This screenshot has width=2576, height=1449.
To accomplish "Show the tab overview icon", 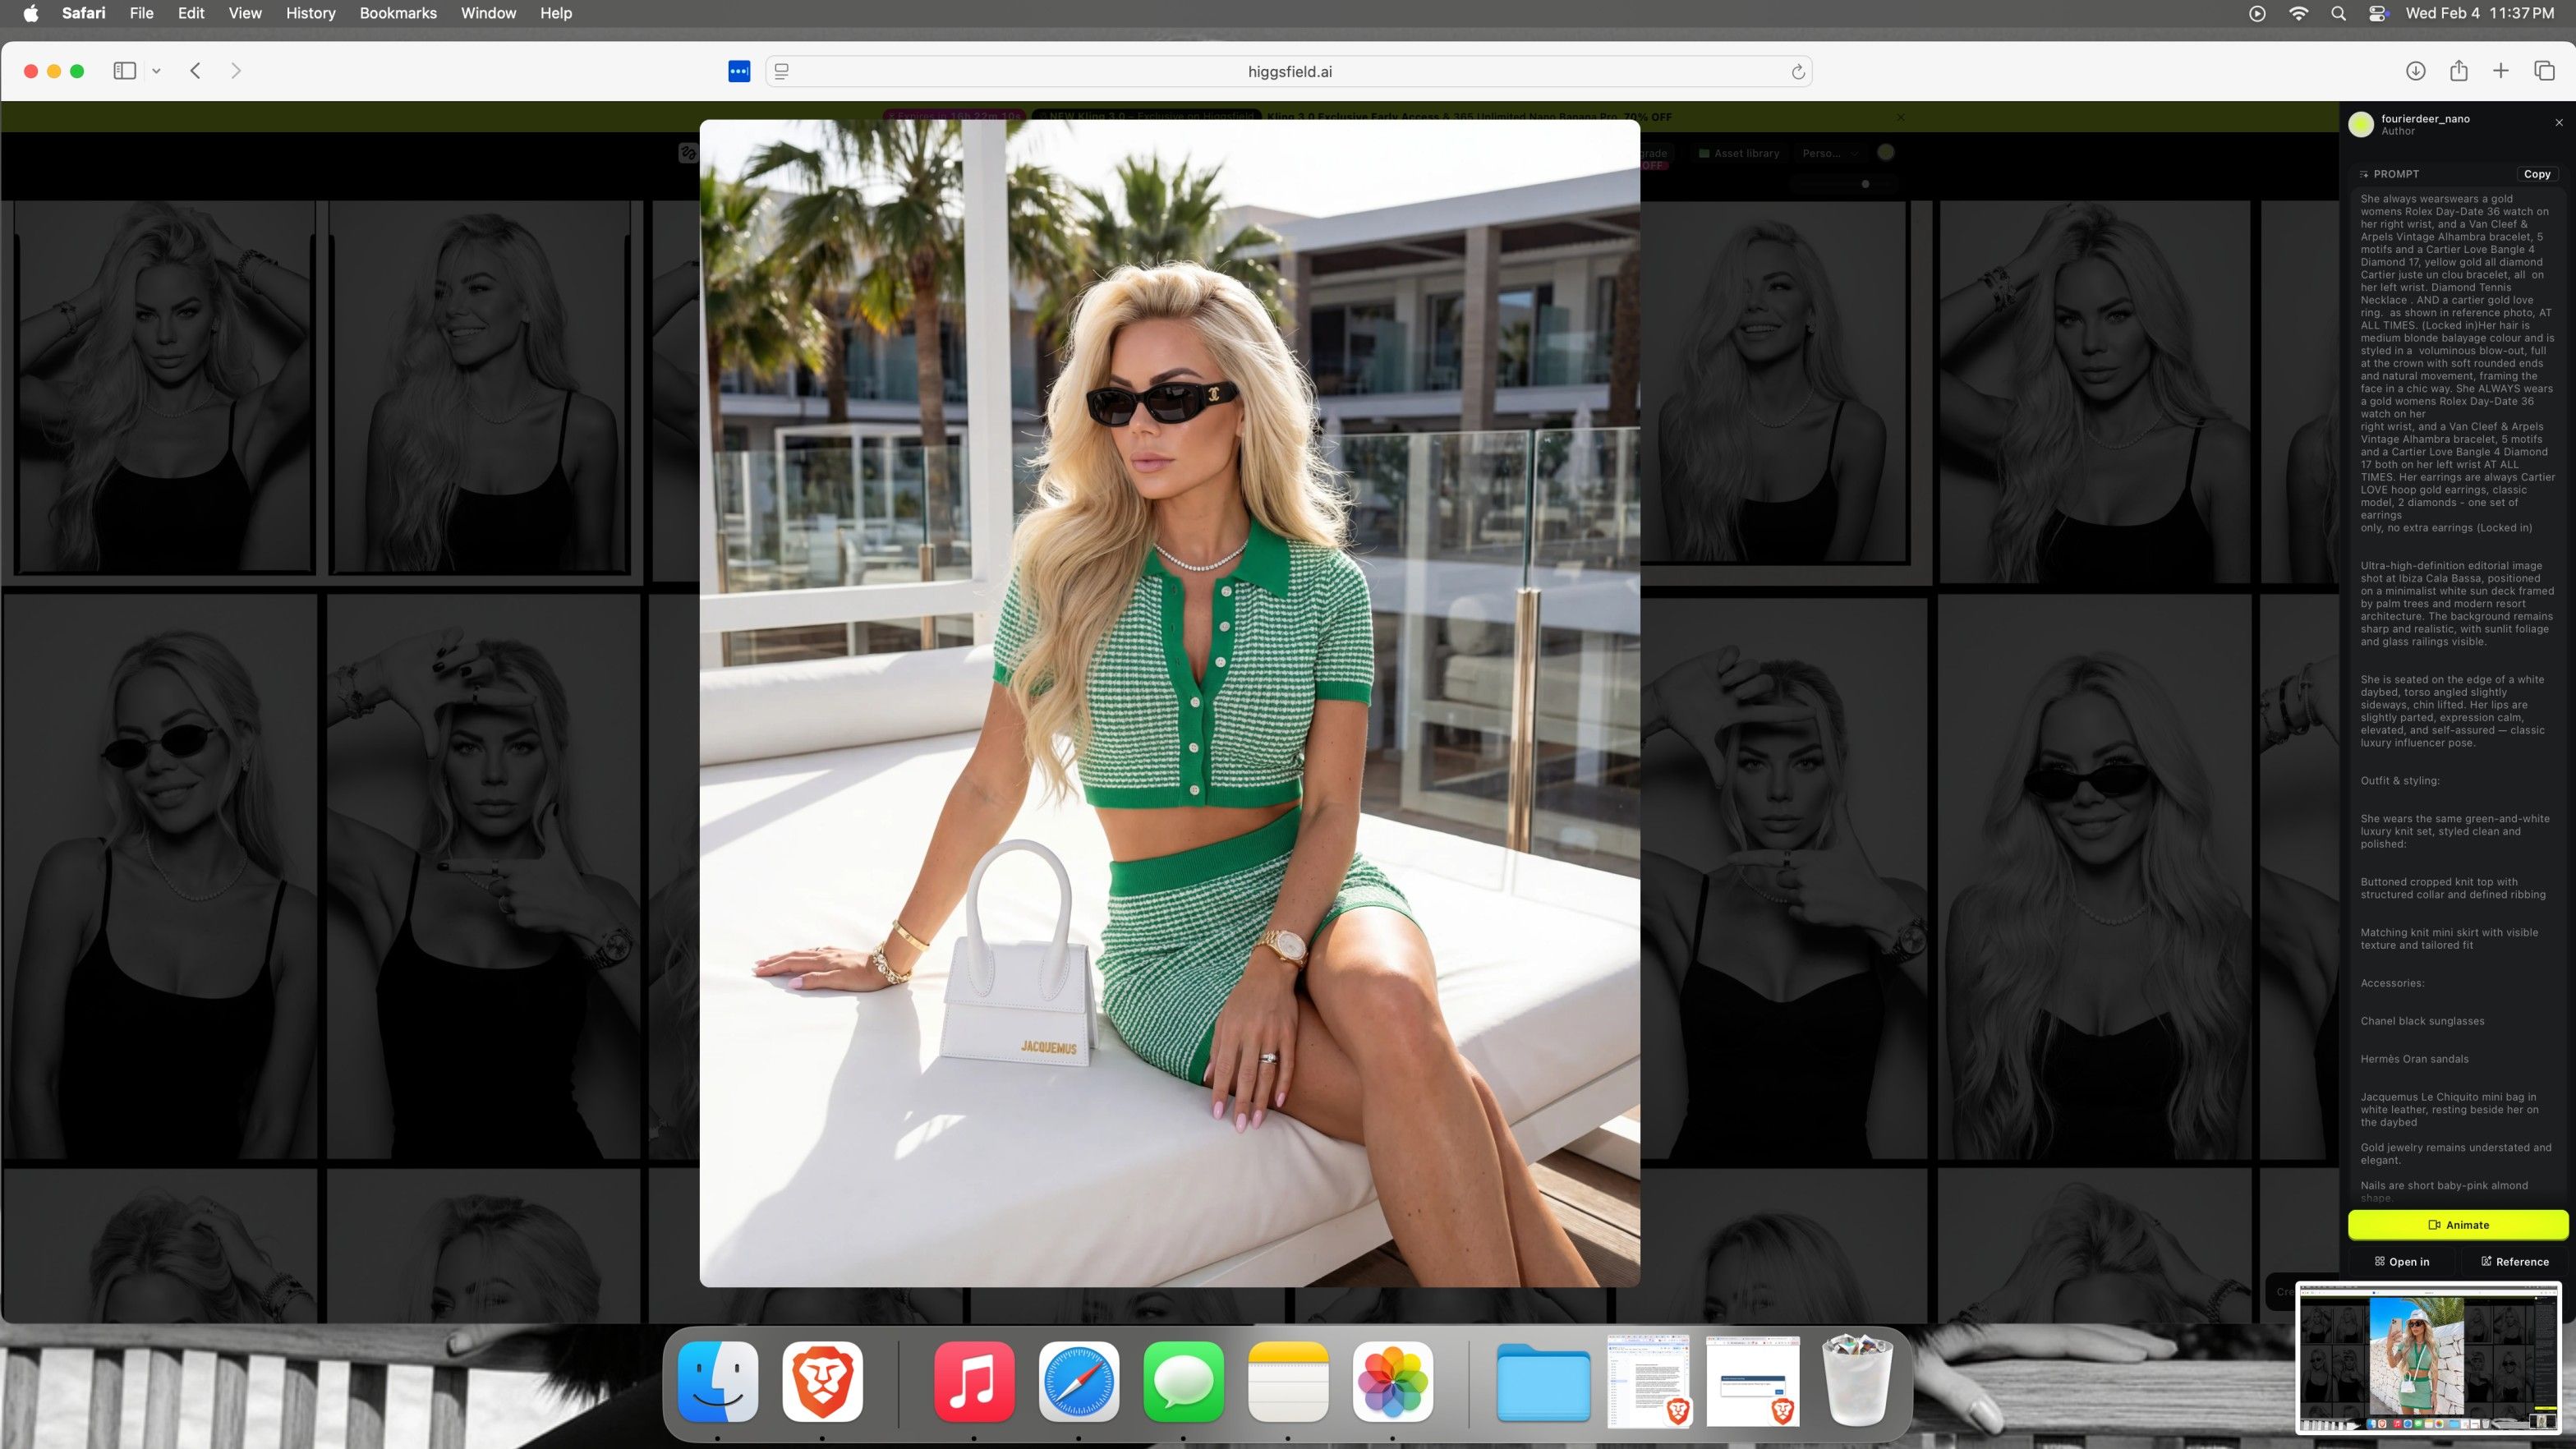I will pyautogui.click(x=2544, y=71).
